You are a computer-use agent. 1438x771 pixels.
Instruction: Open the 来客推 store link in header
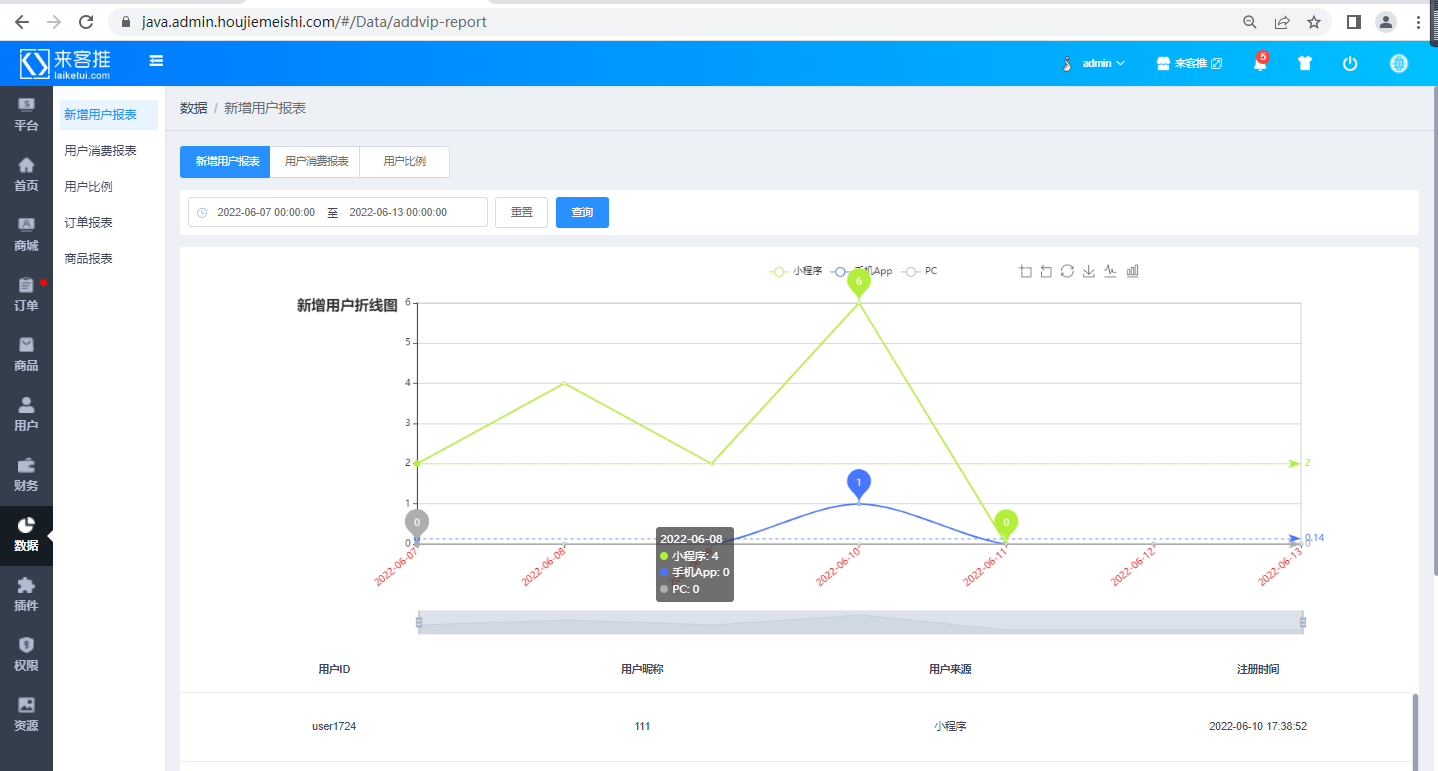pyautogui.click(x=1189, y=63)
